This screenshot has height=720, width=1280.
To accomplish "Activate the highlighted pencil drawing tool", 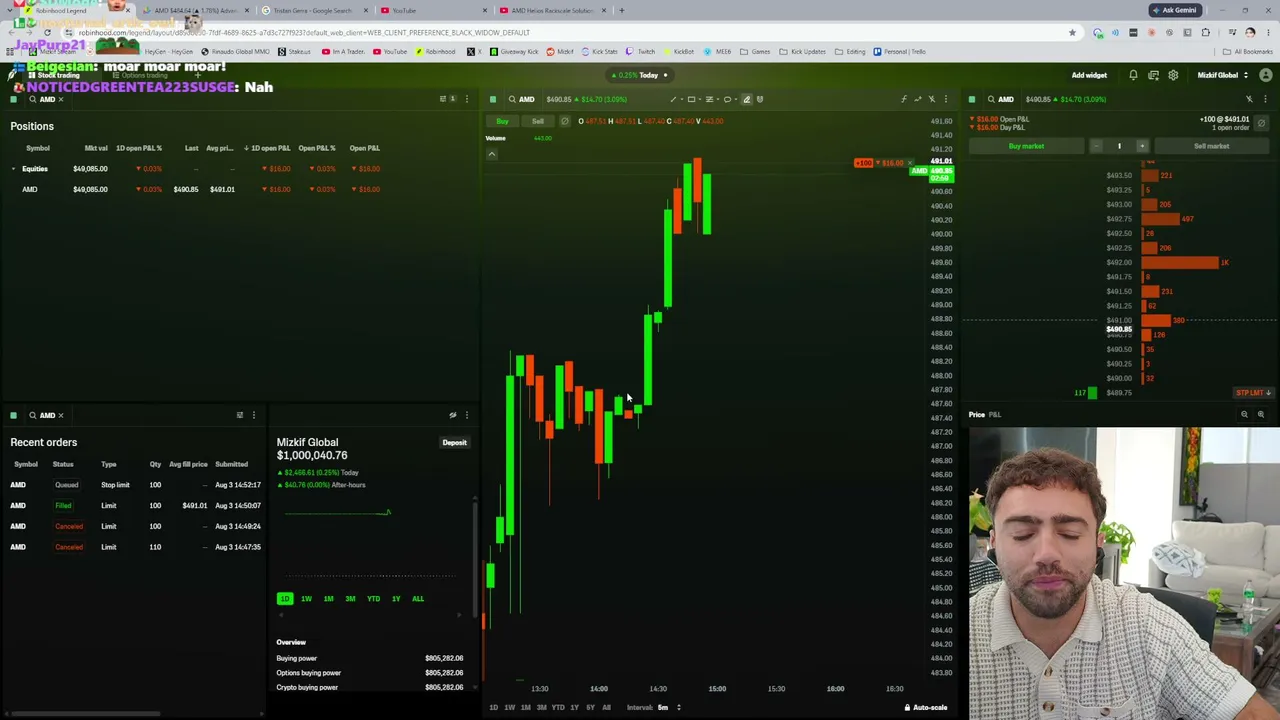I will coord(746,99).
